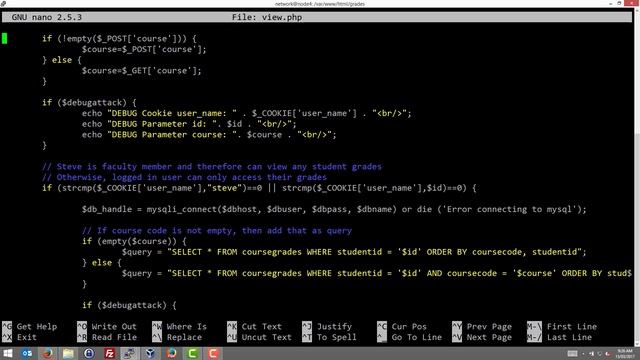The height and width of the screenshot is (360, 640).
Task: Click the Go To Line shortcut
Action: [409, 337]
